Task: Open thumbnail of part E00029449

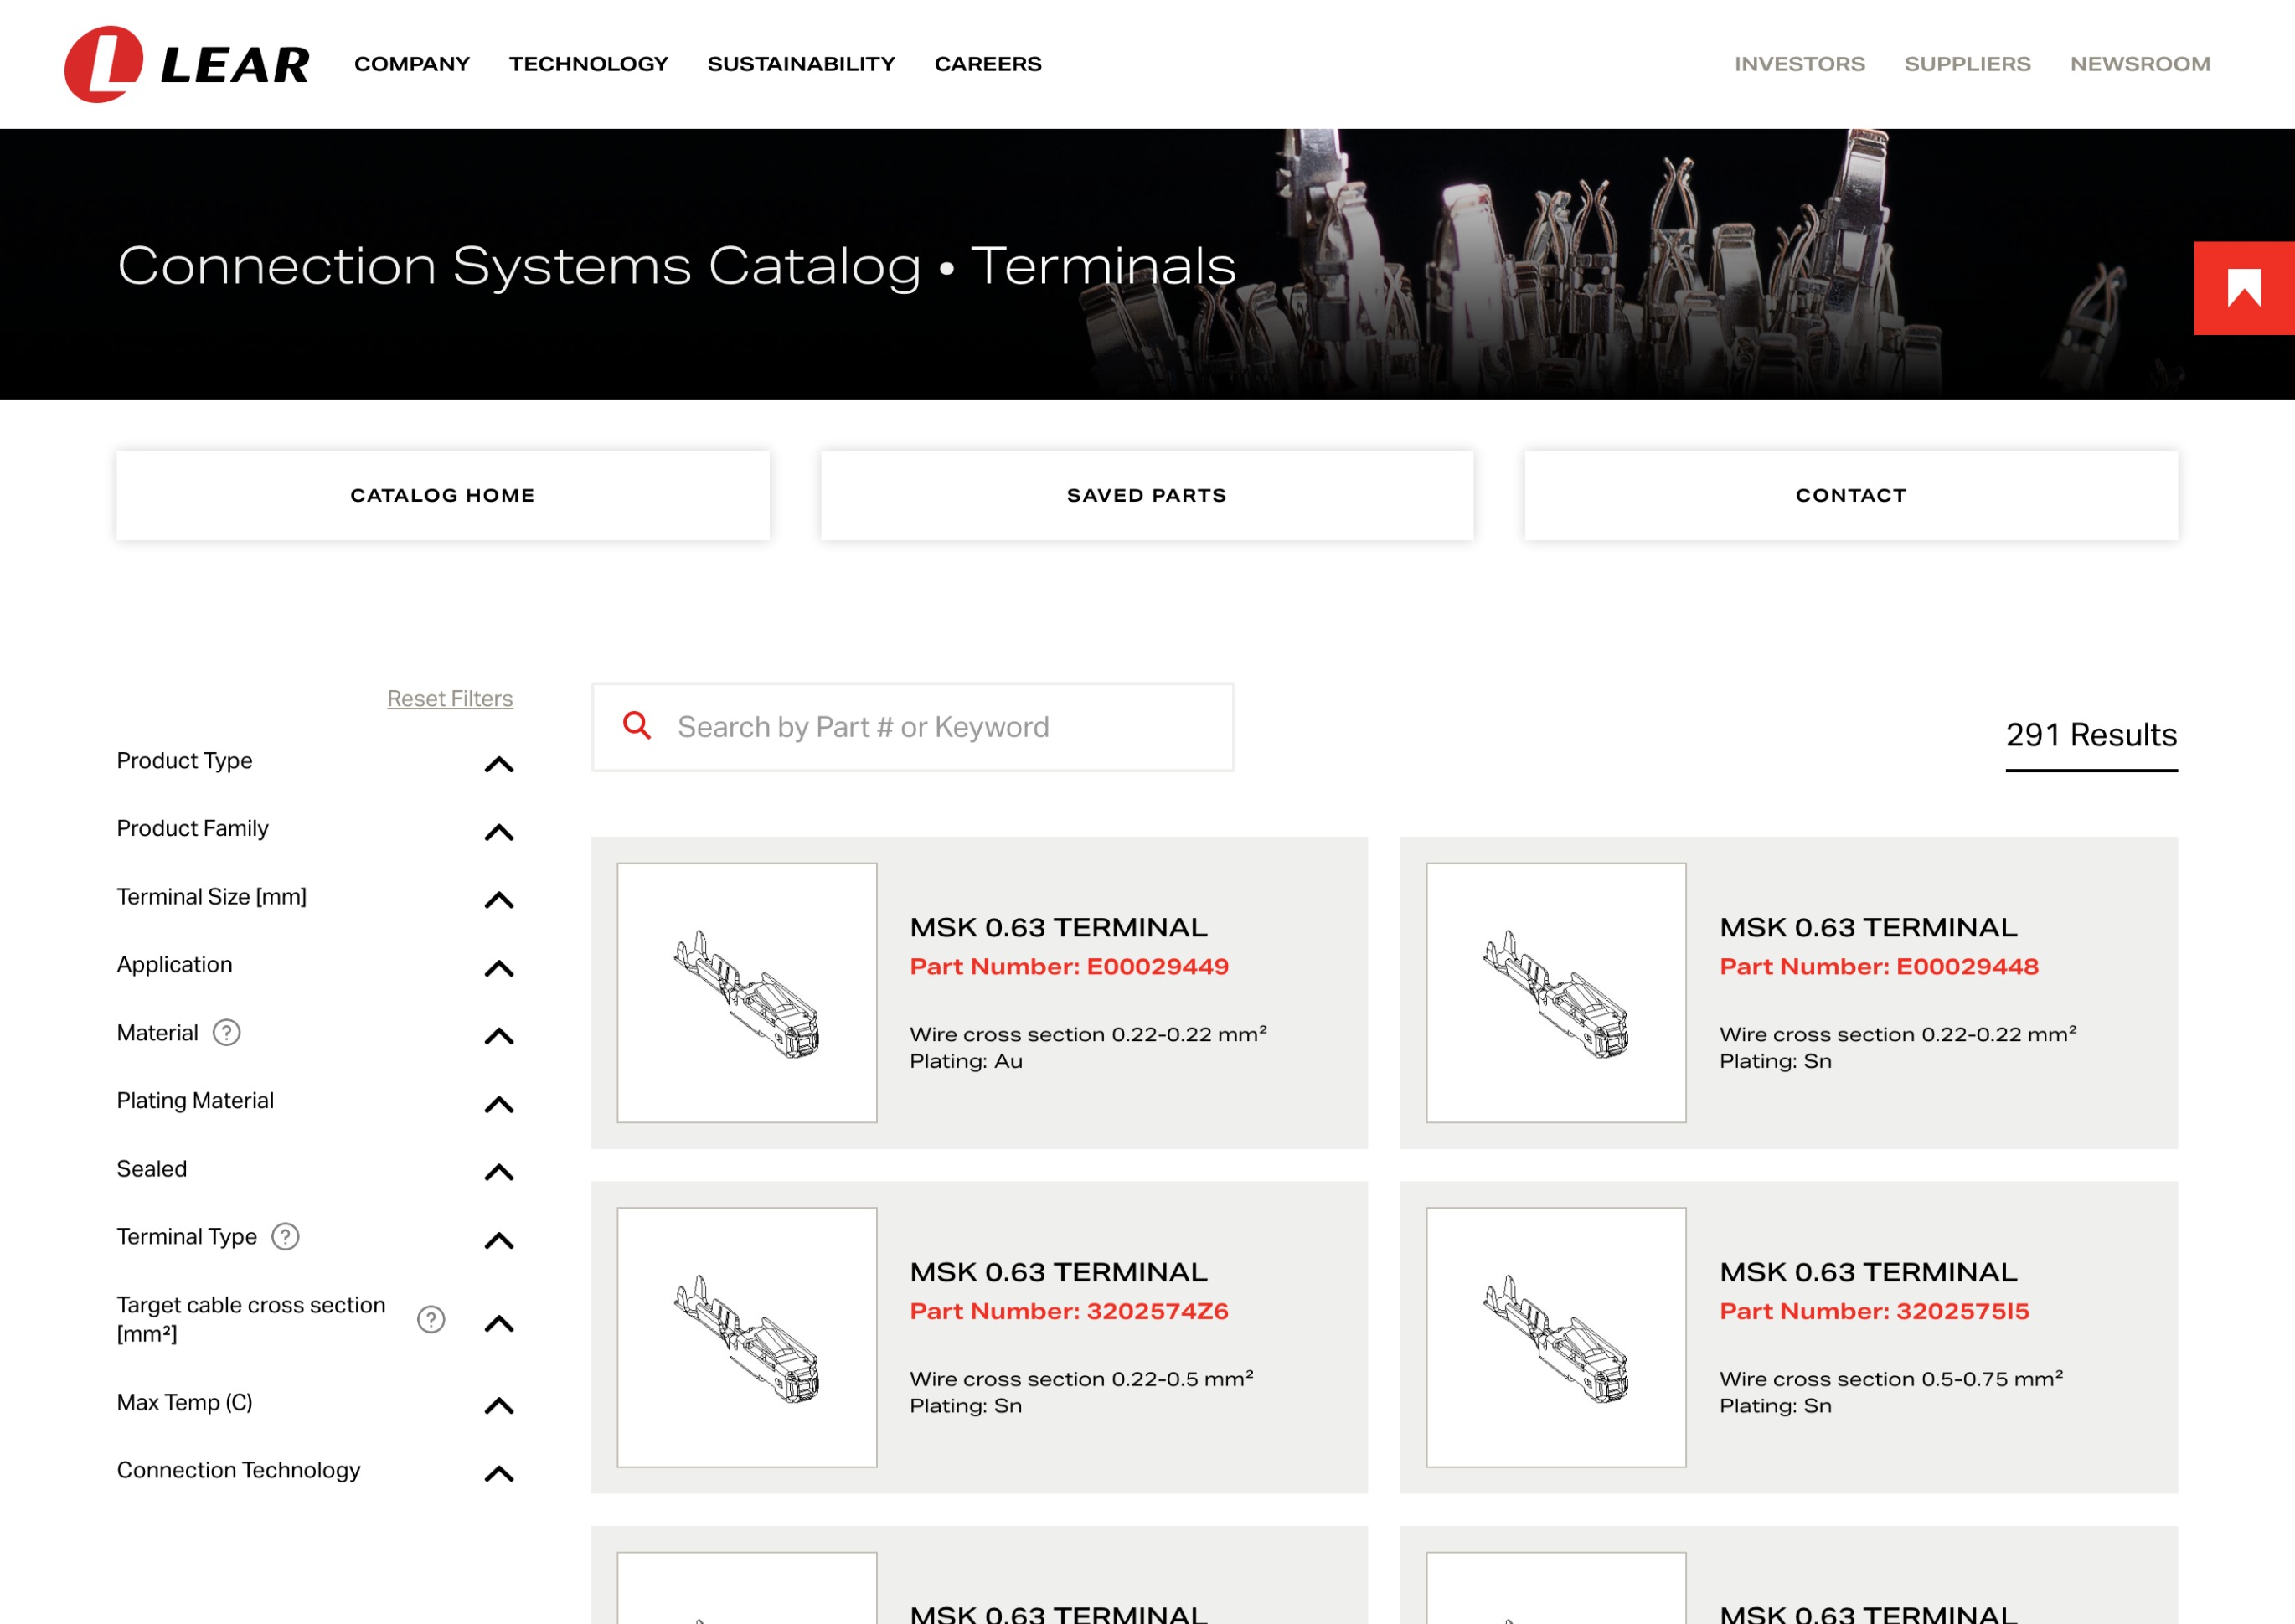Action: pyautogui.click(x=747, y=992)
